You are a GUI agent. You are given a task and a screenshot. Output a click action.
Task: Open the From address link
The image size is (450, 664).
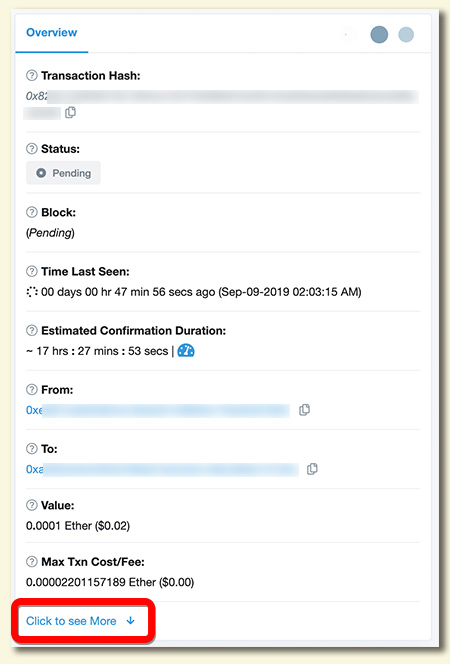(x=158, y=410)
